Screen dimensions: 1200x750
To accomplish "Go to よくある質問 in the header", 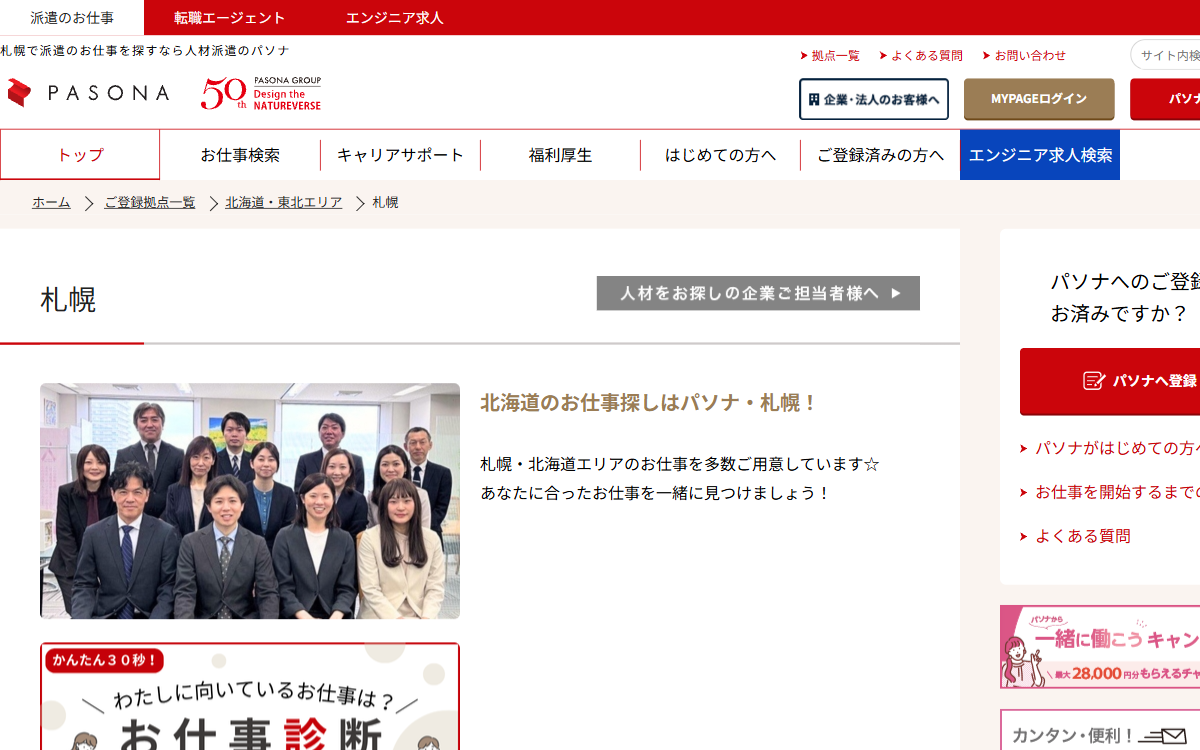I will [921, 56].
